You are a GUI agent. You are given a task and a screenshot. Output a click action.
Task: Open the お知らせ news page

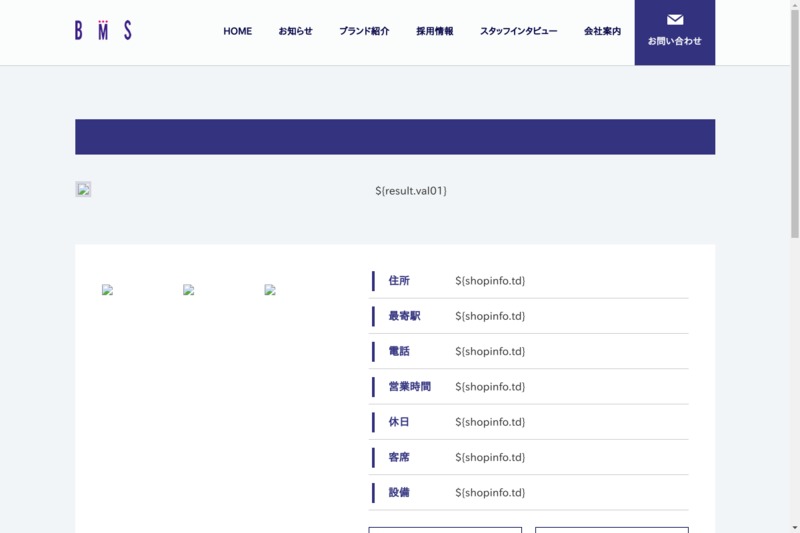(x=295, y=31)
